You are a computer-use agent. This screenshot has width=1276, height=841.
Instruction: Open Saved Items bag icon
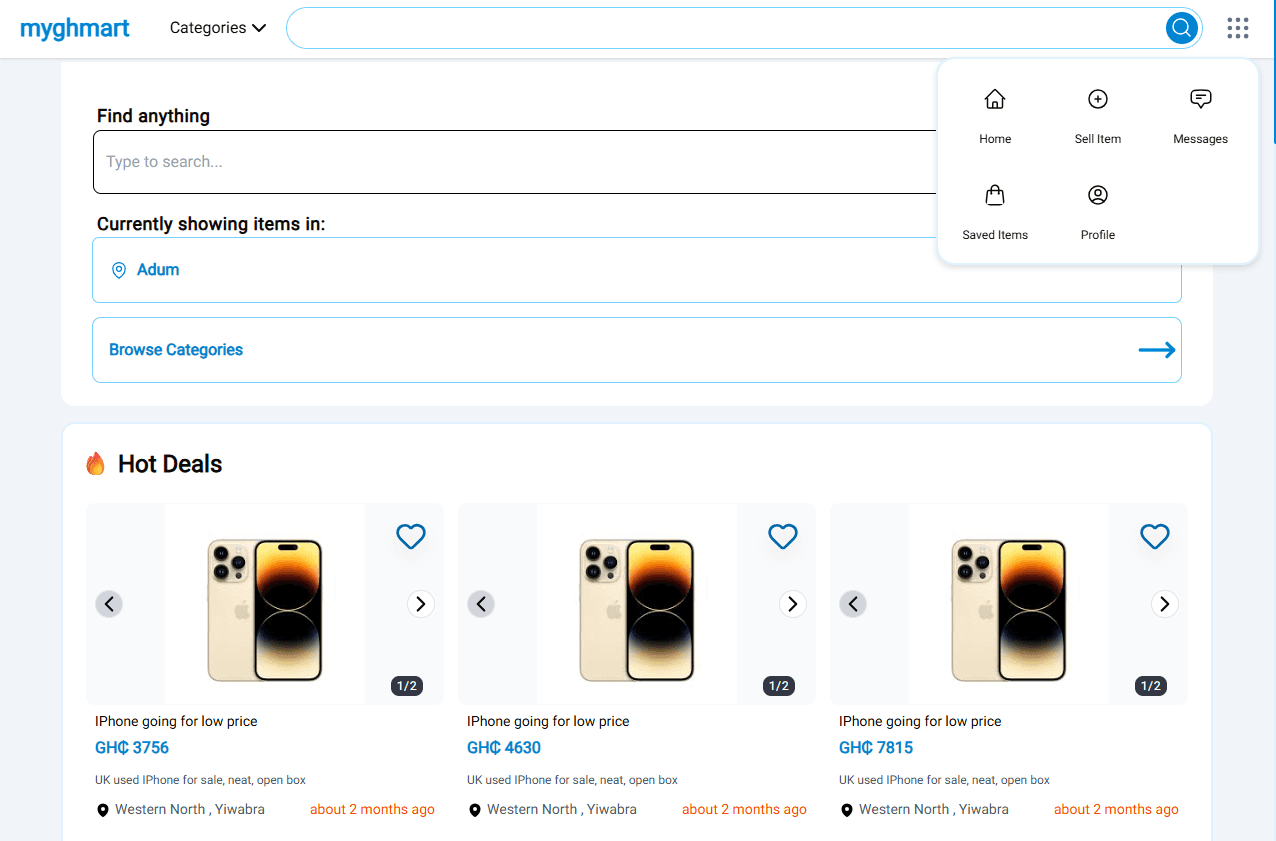tap(994, 196)
